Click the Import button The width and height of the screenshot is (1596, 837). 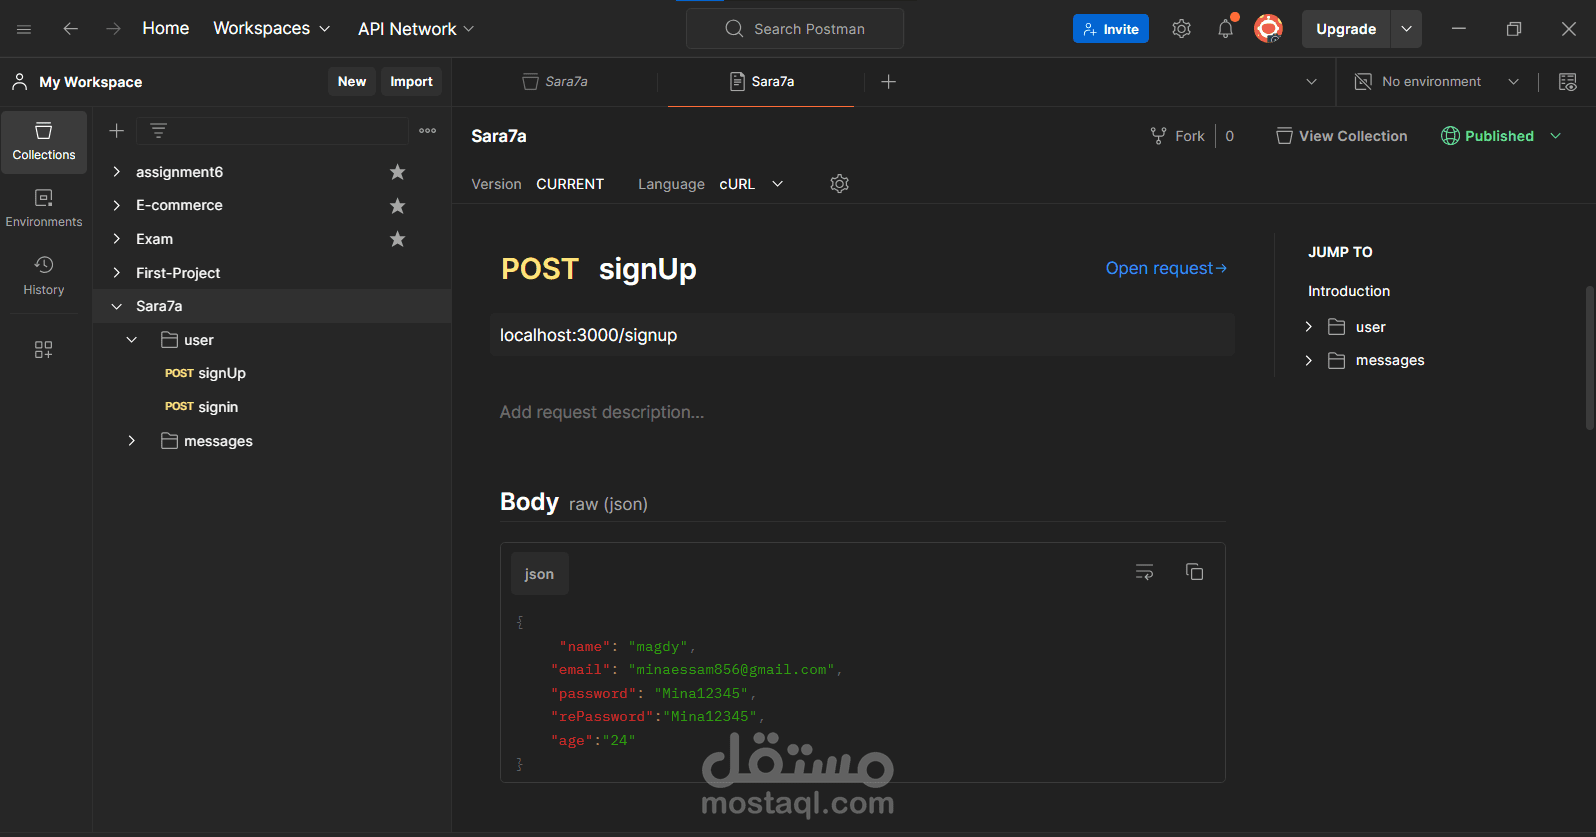(411, 82)
